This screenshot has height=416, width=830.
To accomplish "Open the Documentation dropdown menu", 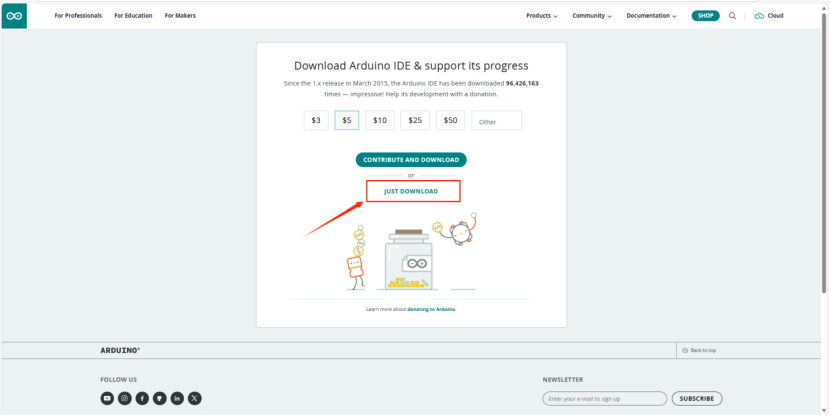I will pyautogui.click(x=651, y=16).
